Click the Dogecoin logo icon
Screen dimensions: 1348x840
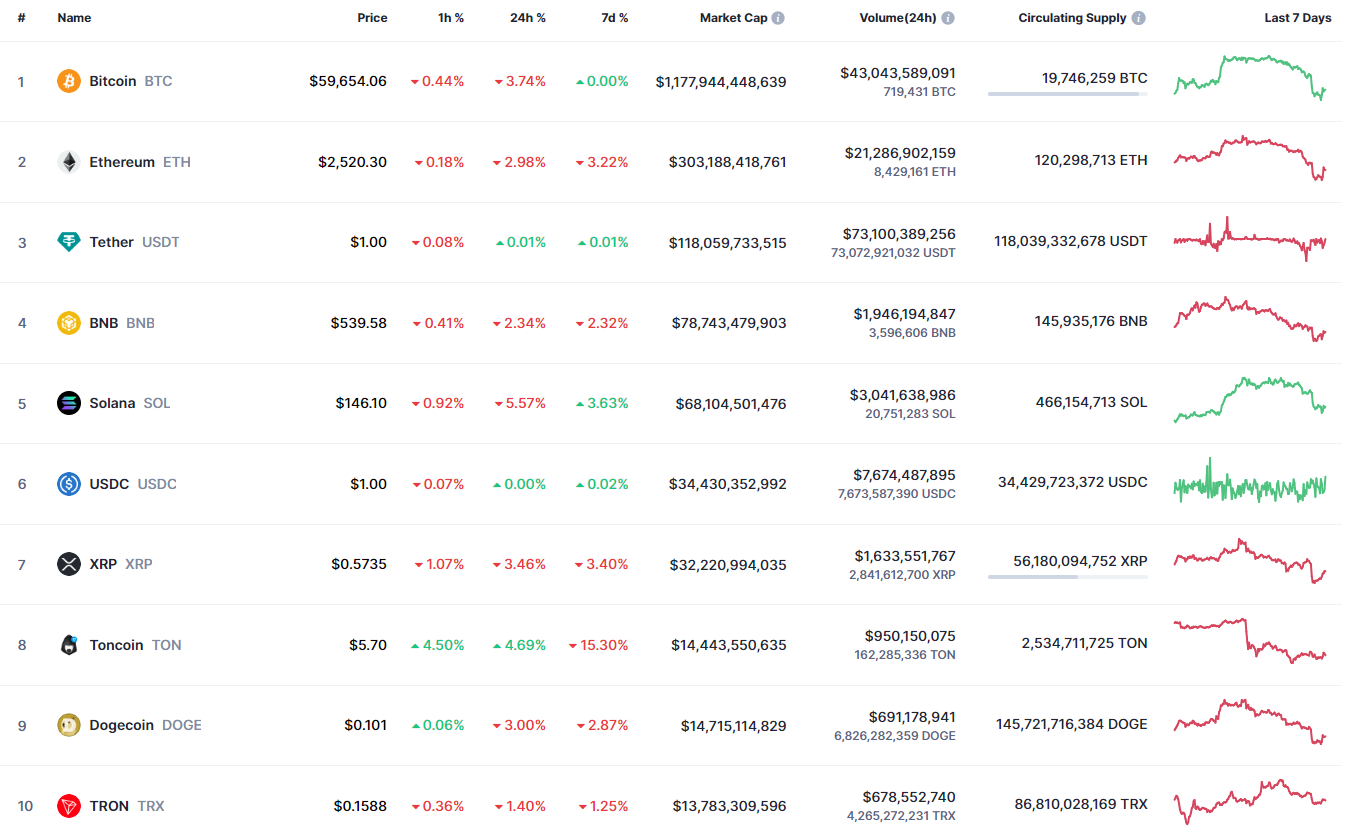pos(69,725)
